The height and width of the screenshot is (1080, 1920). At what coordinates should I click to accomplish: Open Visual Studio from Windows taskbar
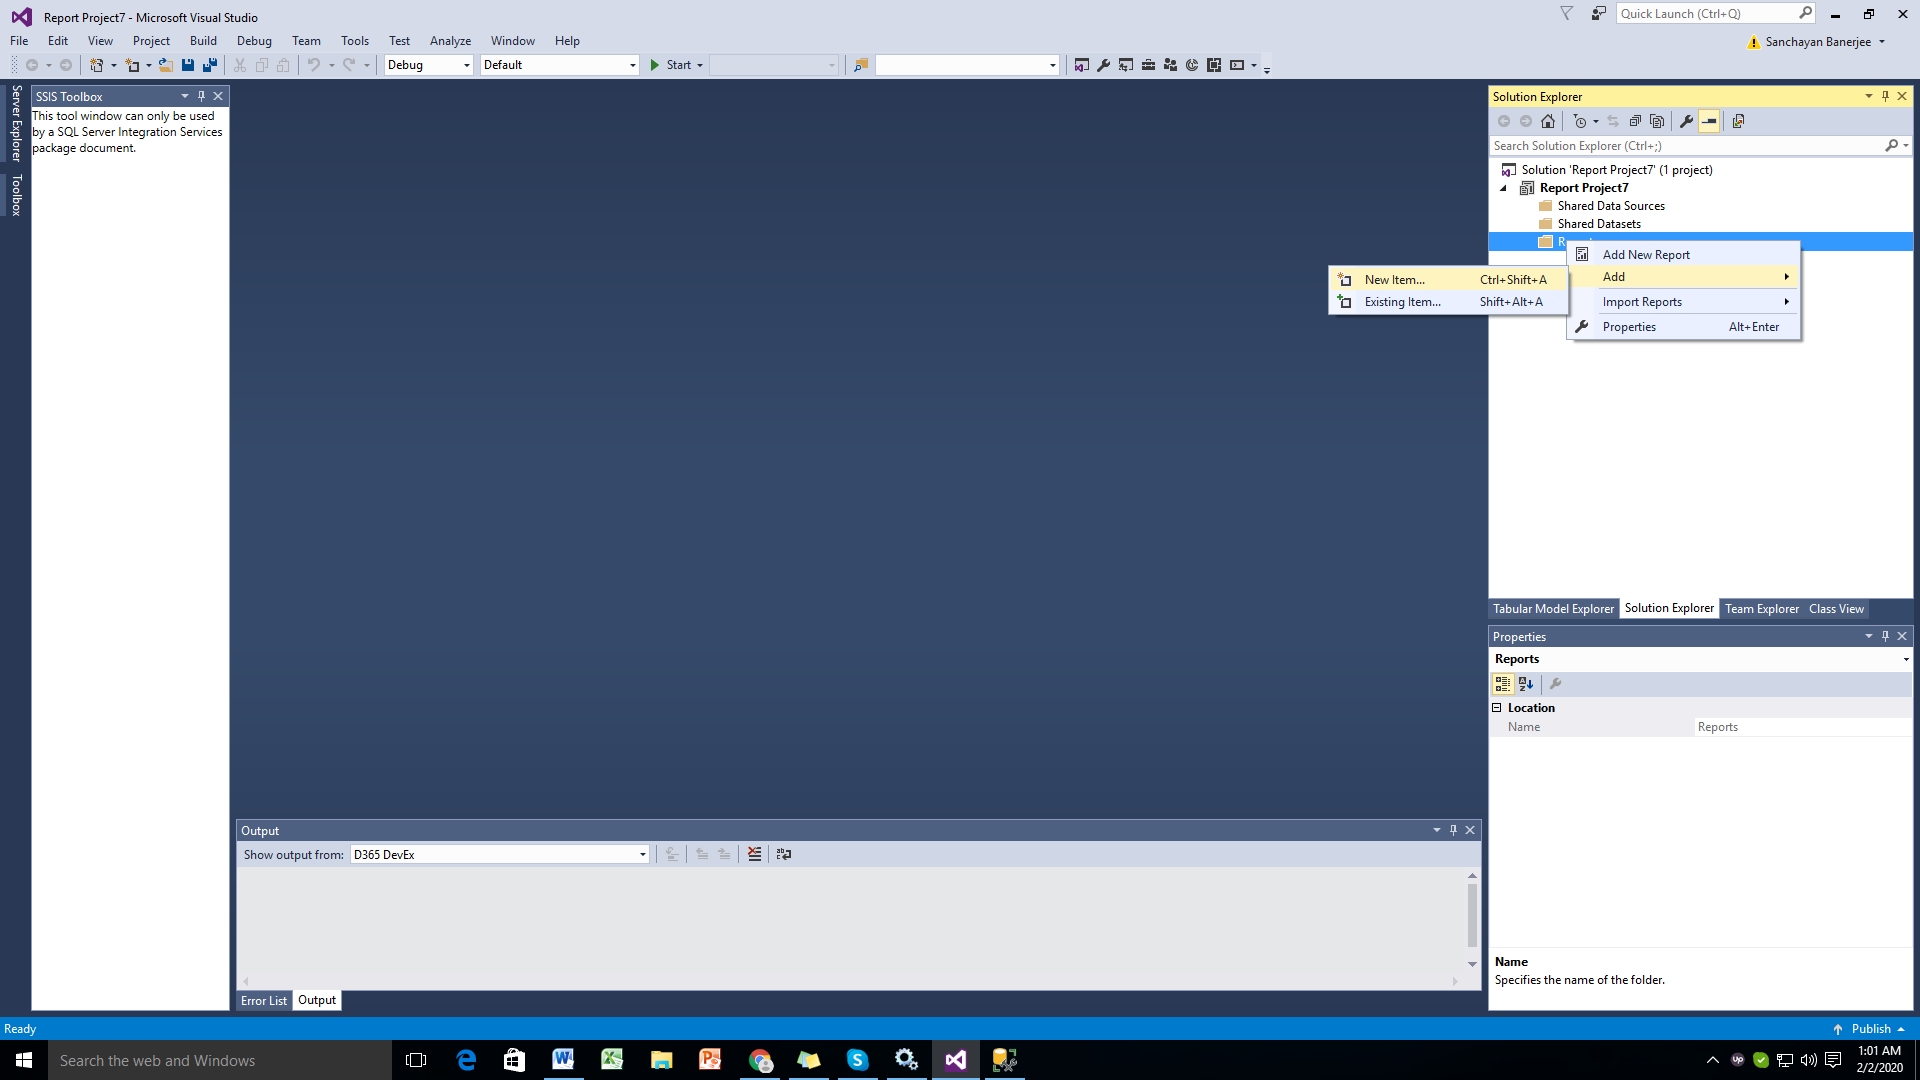[955, 1060]
